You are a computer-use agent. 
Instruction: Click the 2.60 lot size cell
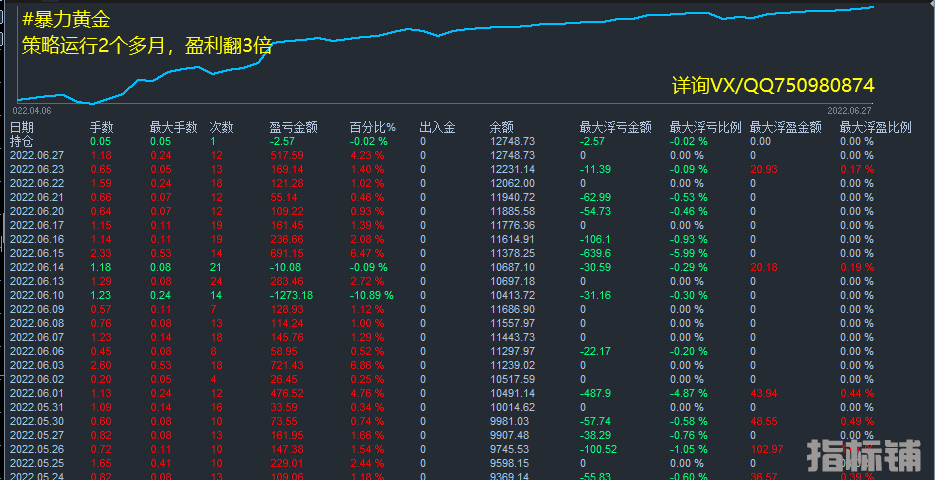pos(100,366)
